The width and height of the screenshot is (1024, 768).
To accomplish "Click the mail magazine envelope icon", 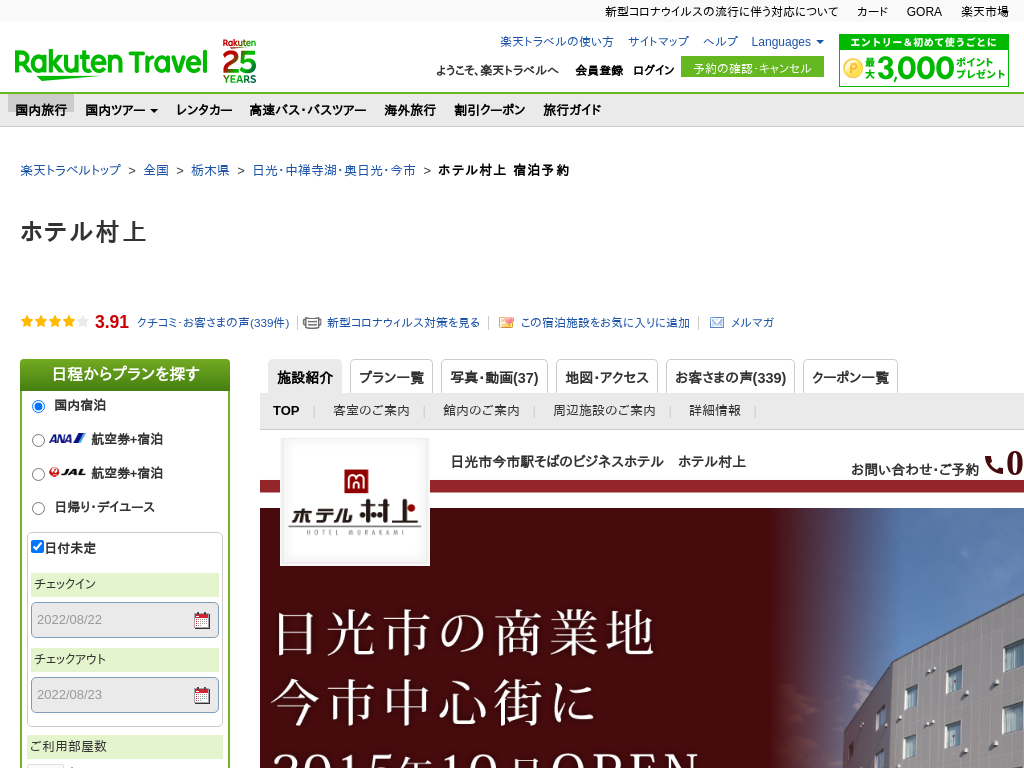I will [x=716, y=323].
